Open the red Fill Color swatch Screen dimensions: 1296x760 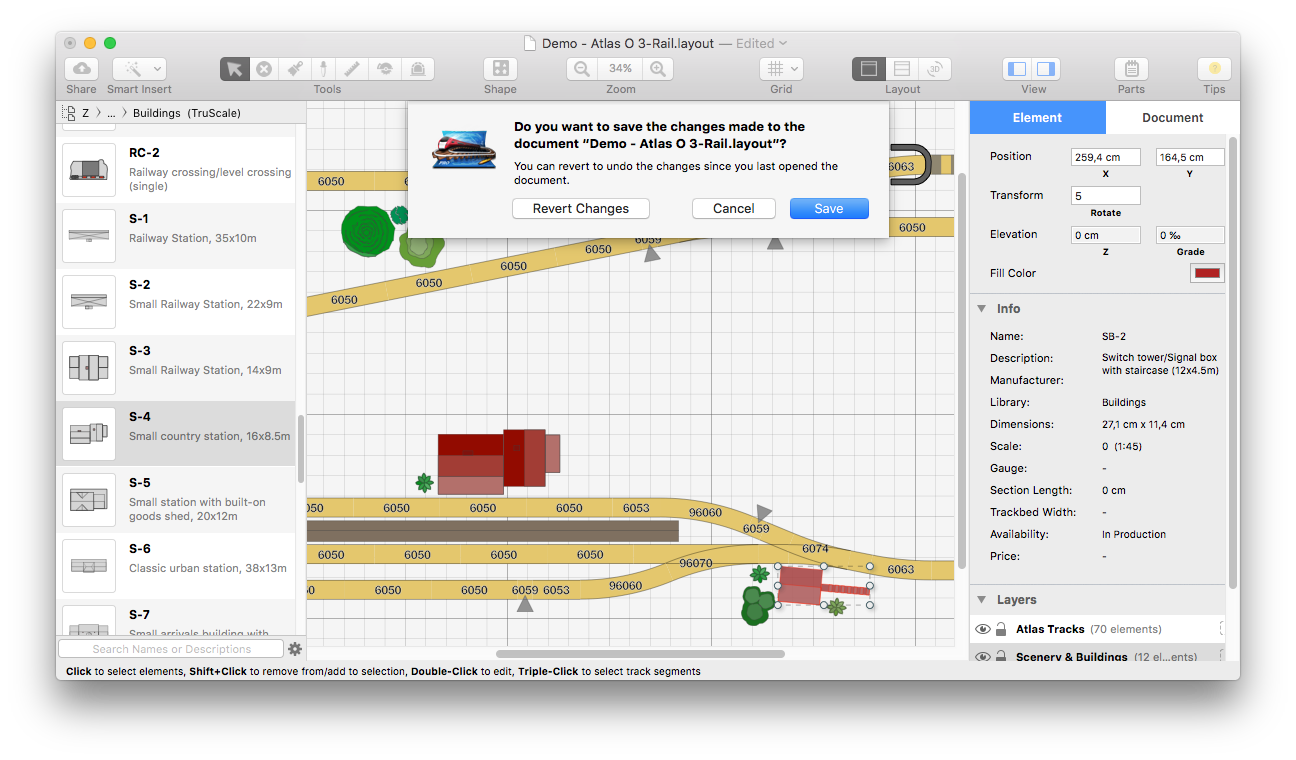tap(1207, 273)
